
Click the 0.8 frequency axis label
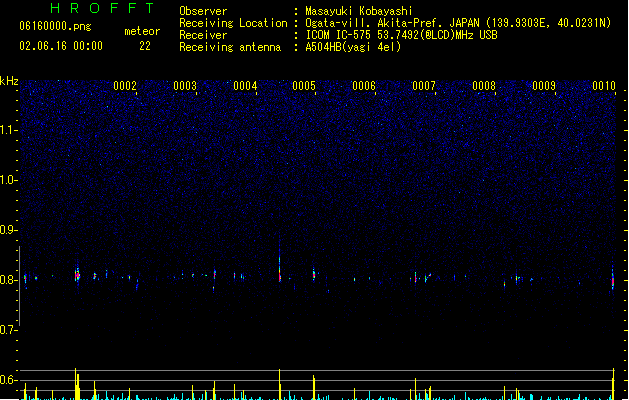pyautogui.click(x=8, y=280)
